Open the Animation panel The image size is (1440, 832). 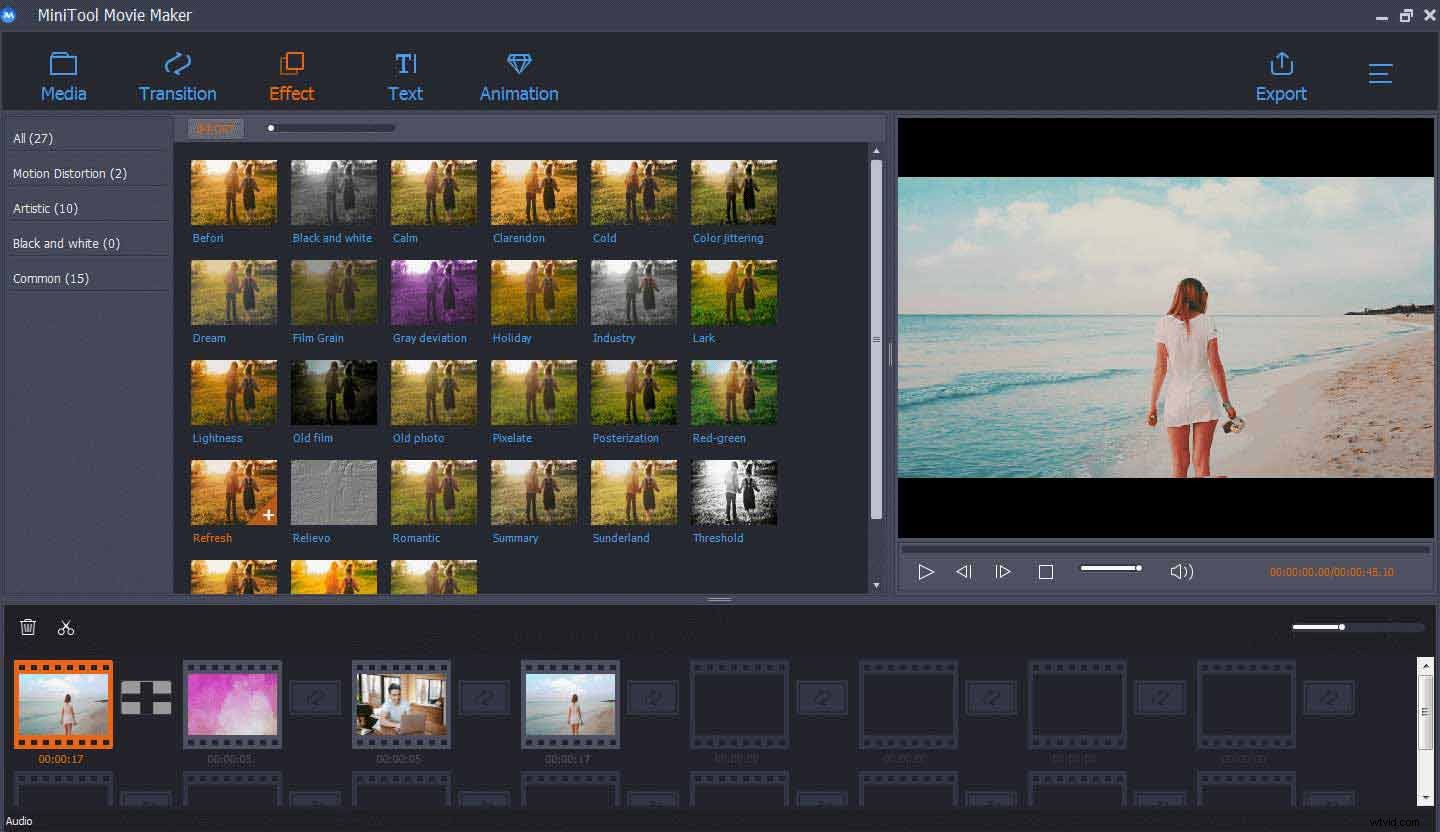pyautogui.click(x=519, y=75)
